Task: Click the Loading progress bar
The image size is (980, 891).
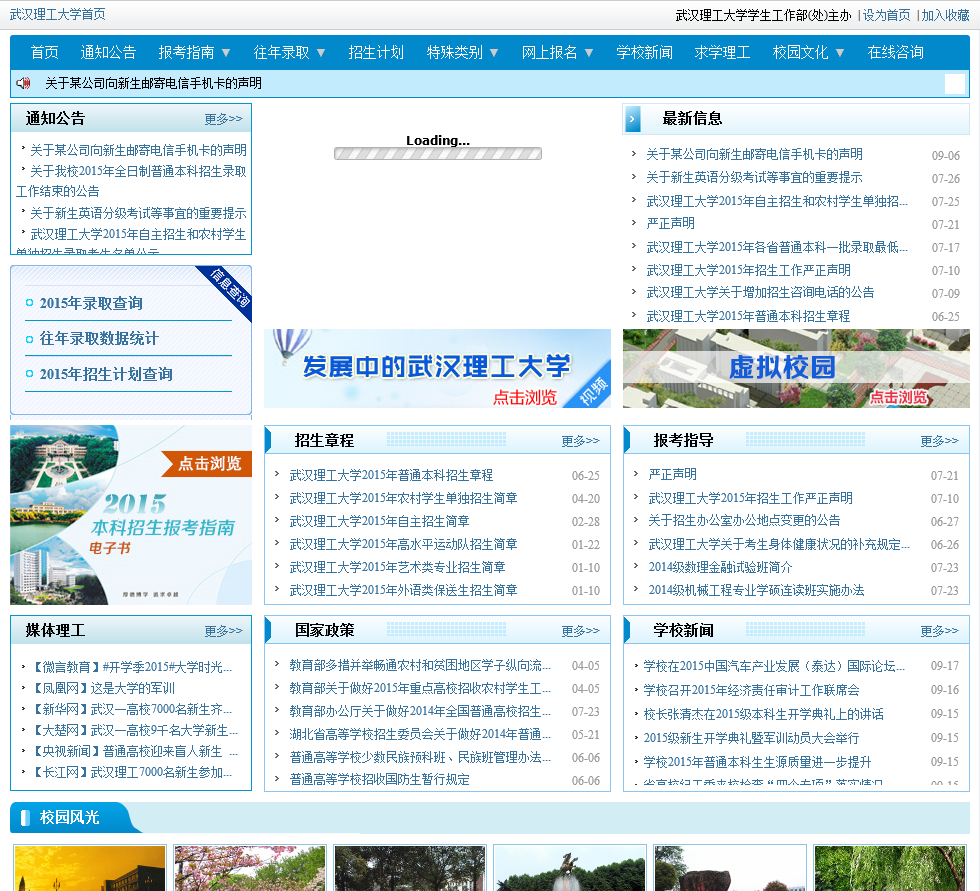Action: (438, 154)
